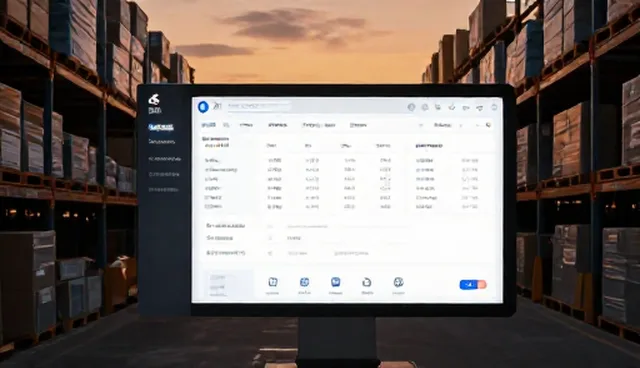Click the blue globe icon, second in bottom row
The height and width of the screenshot is (368, 640).
click(x=304, y=282)
